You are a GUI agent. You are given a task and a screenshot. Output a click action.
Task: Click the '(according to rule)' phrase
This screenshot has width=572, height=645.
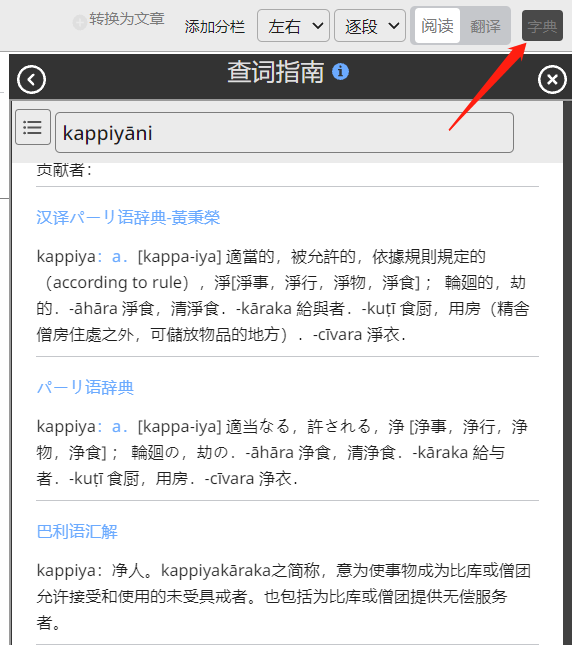(x=116, y=283)
